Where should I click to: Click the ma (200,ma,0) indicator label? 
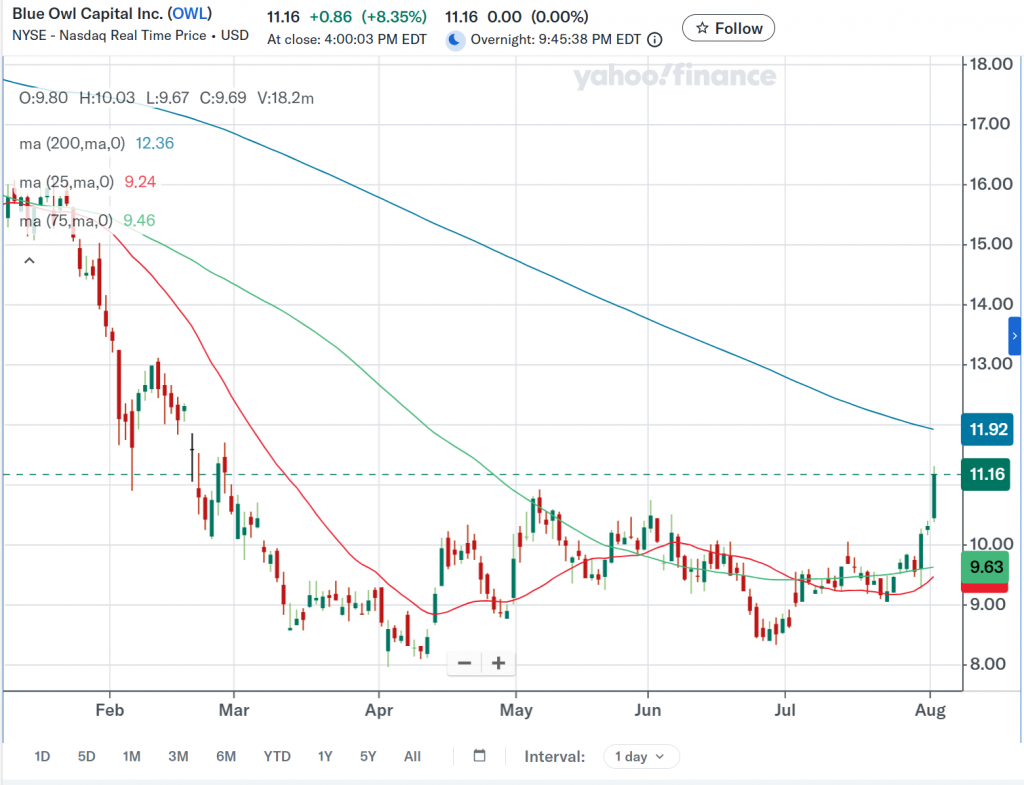72,143
